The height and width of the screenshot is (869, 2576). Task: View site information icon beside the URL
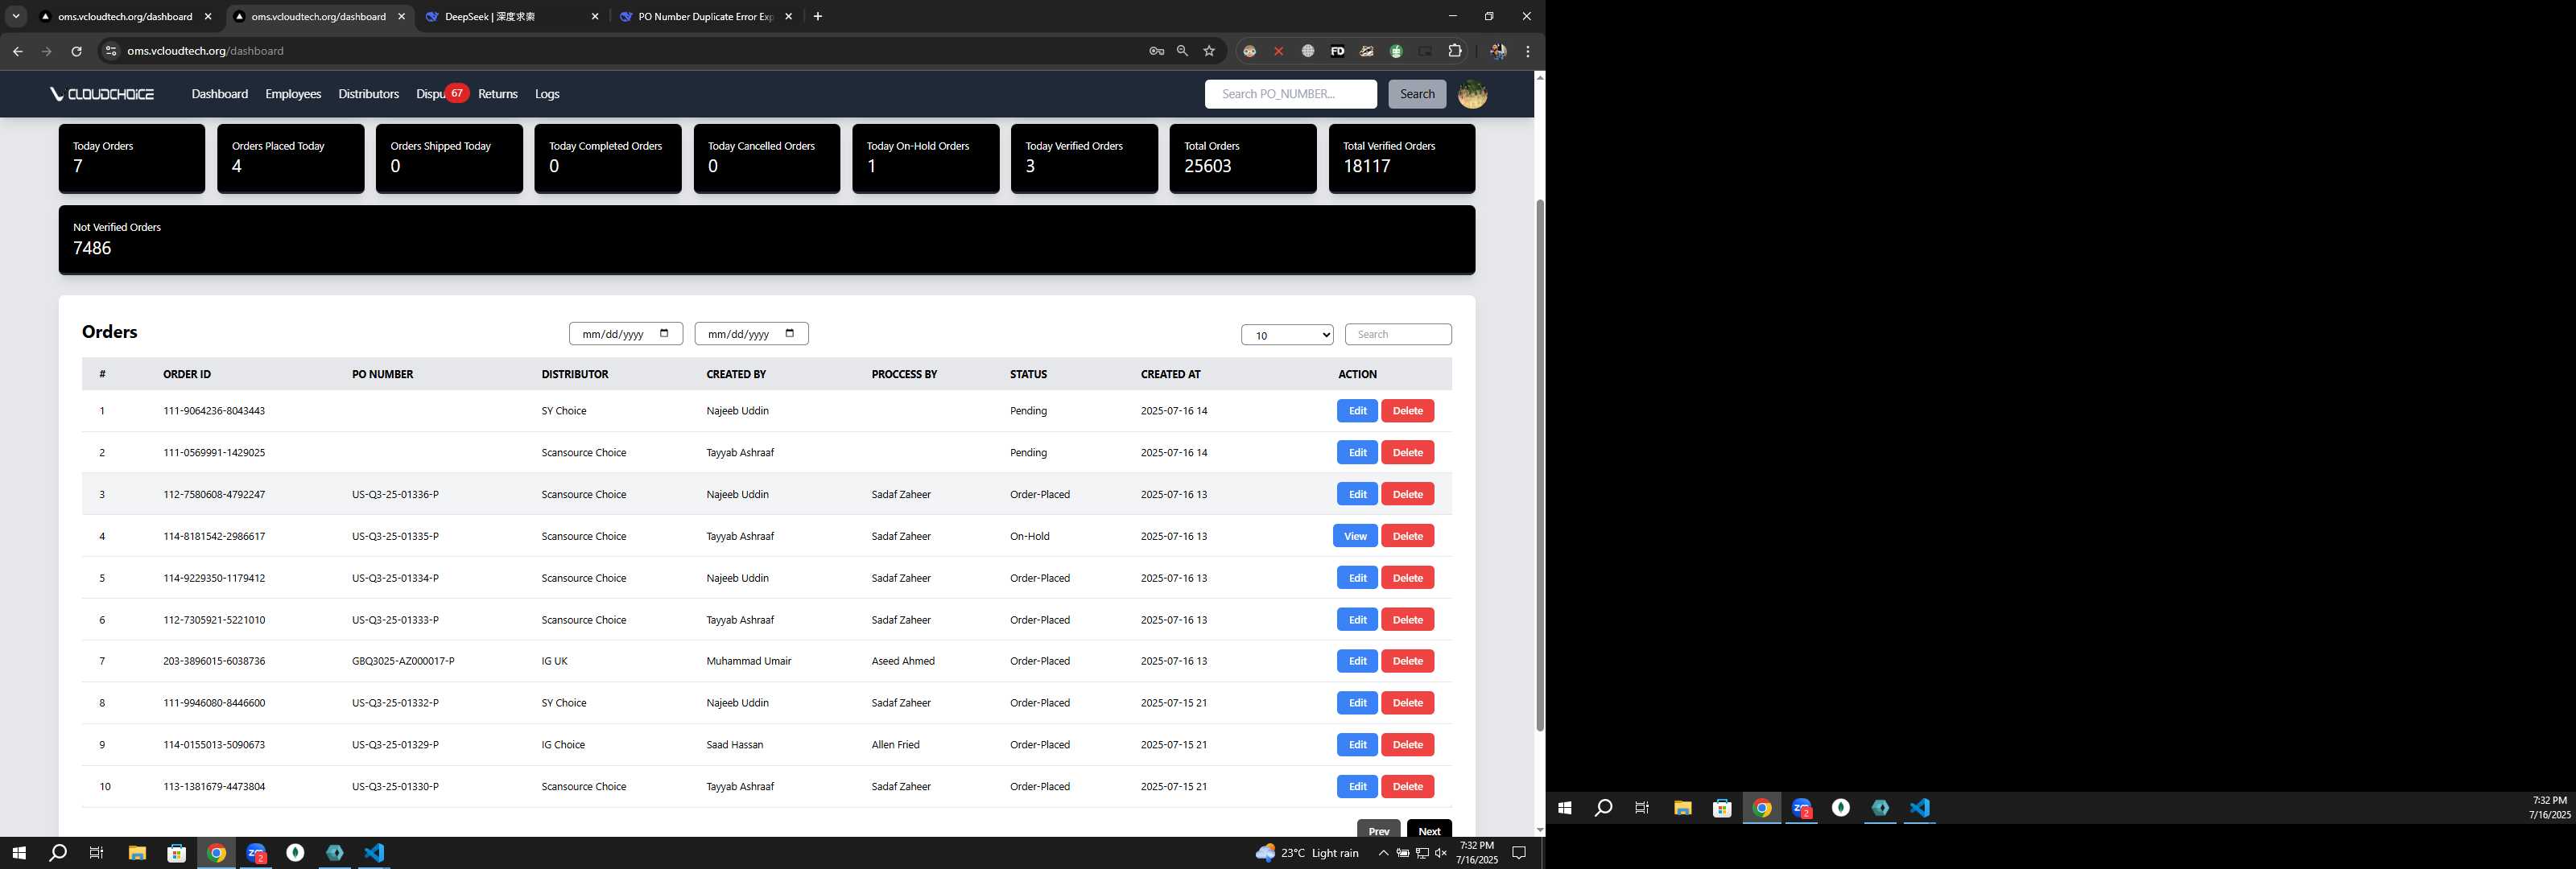coord(111,51)
